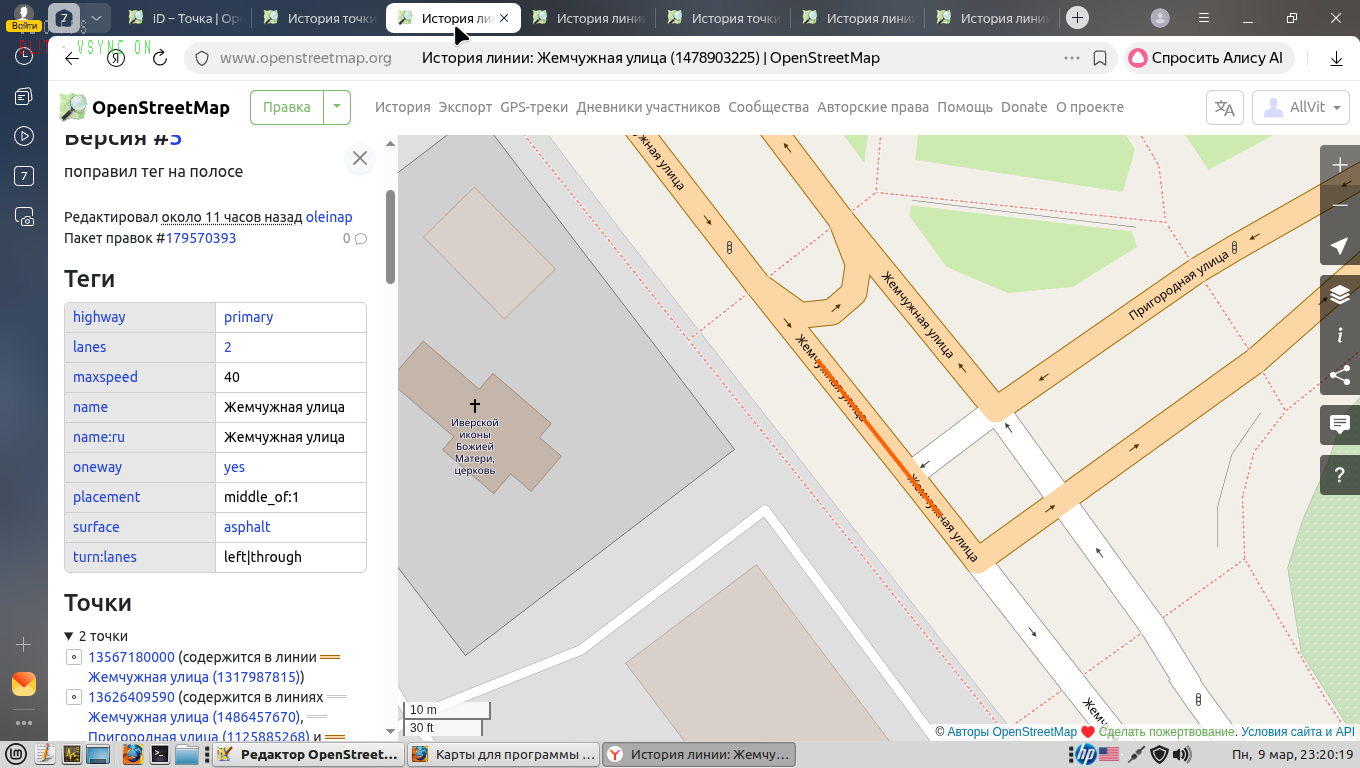The height and width of the screenshot is (768, 1360).
Task: Collapse the '2 точки' nodes list
Action: point(69,636)
